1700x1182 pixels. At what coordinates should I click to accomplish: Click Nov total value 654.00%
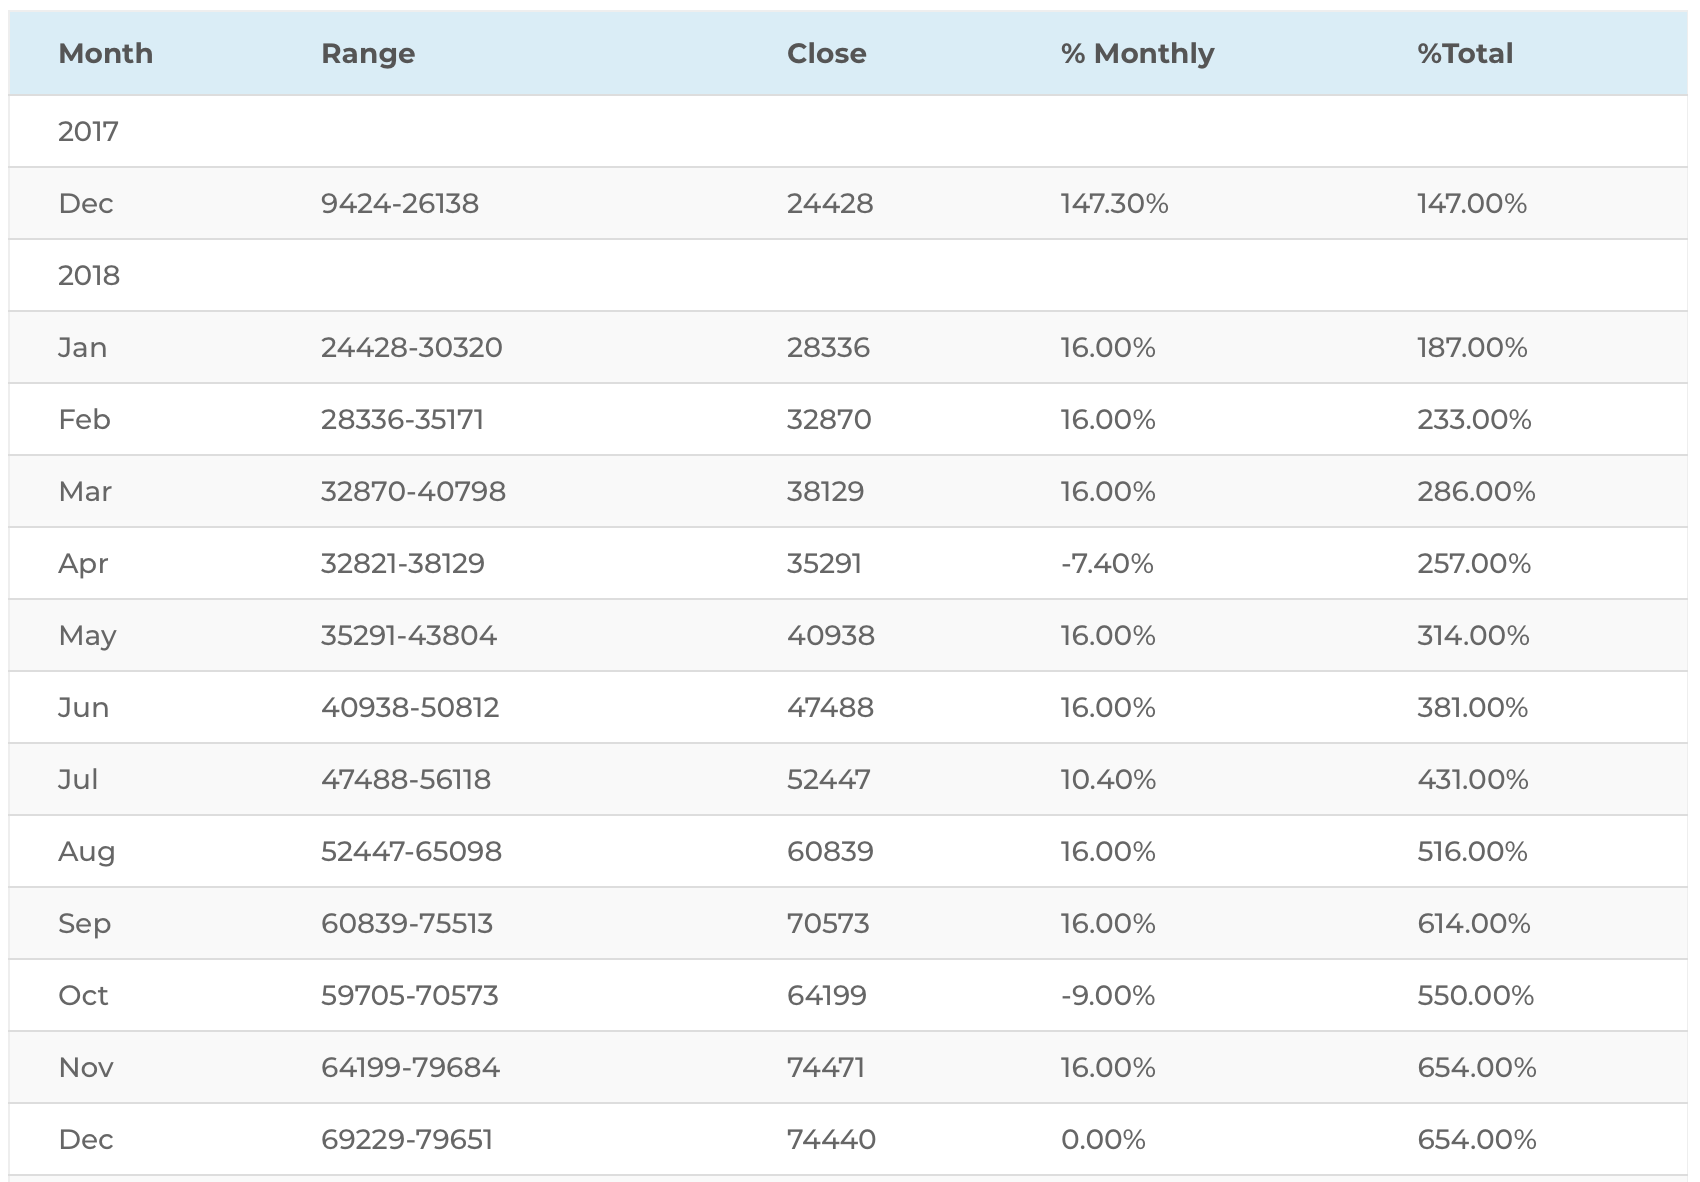coord(1477,1067)
